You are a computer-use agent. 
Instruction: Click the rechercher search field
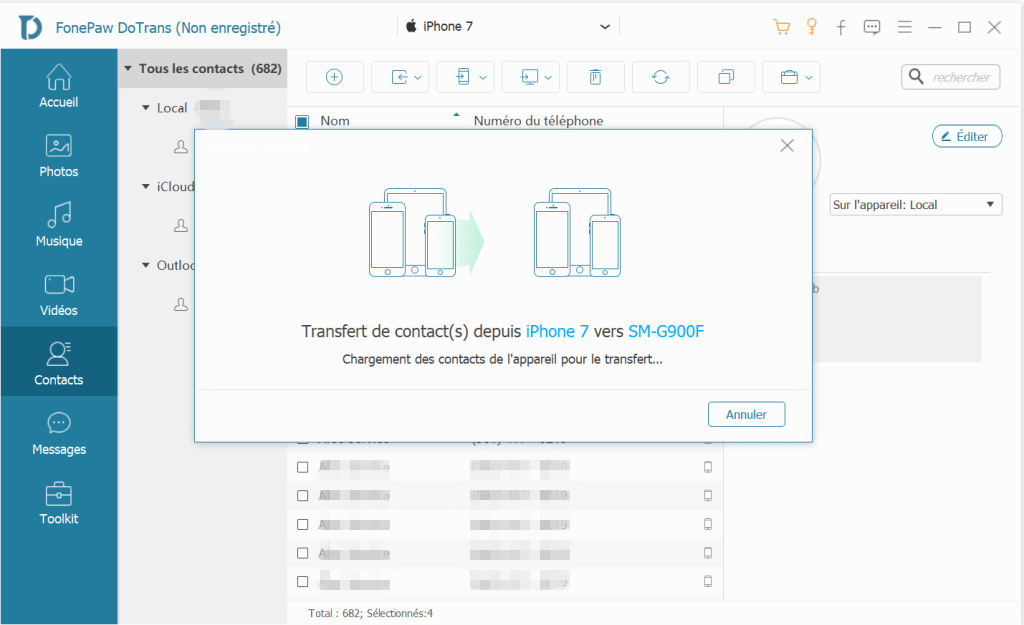[951, 77]
